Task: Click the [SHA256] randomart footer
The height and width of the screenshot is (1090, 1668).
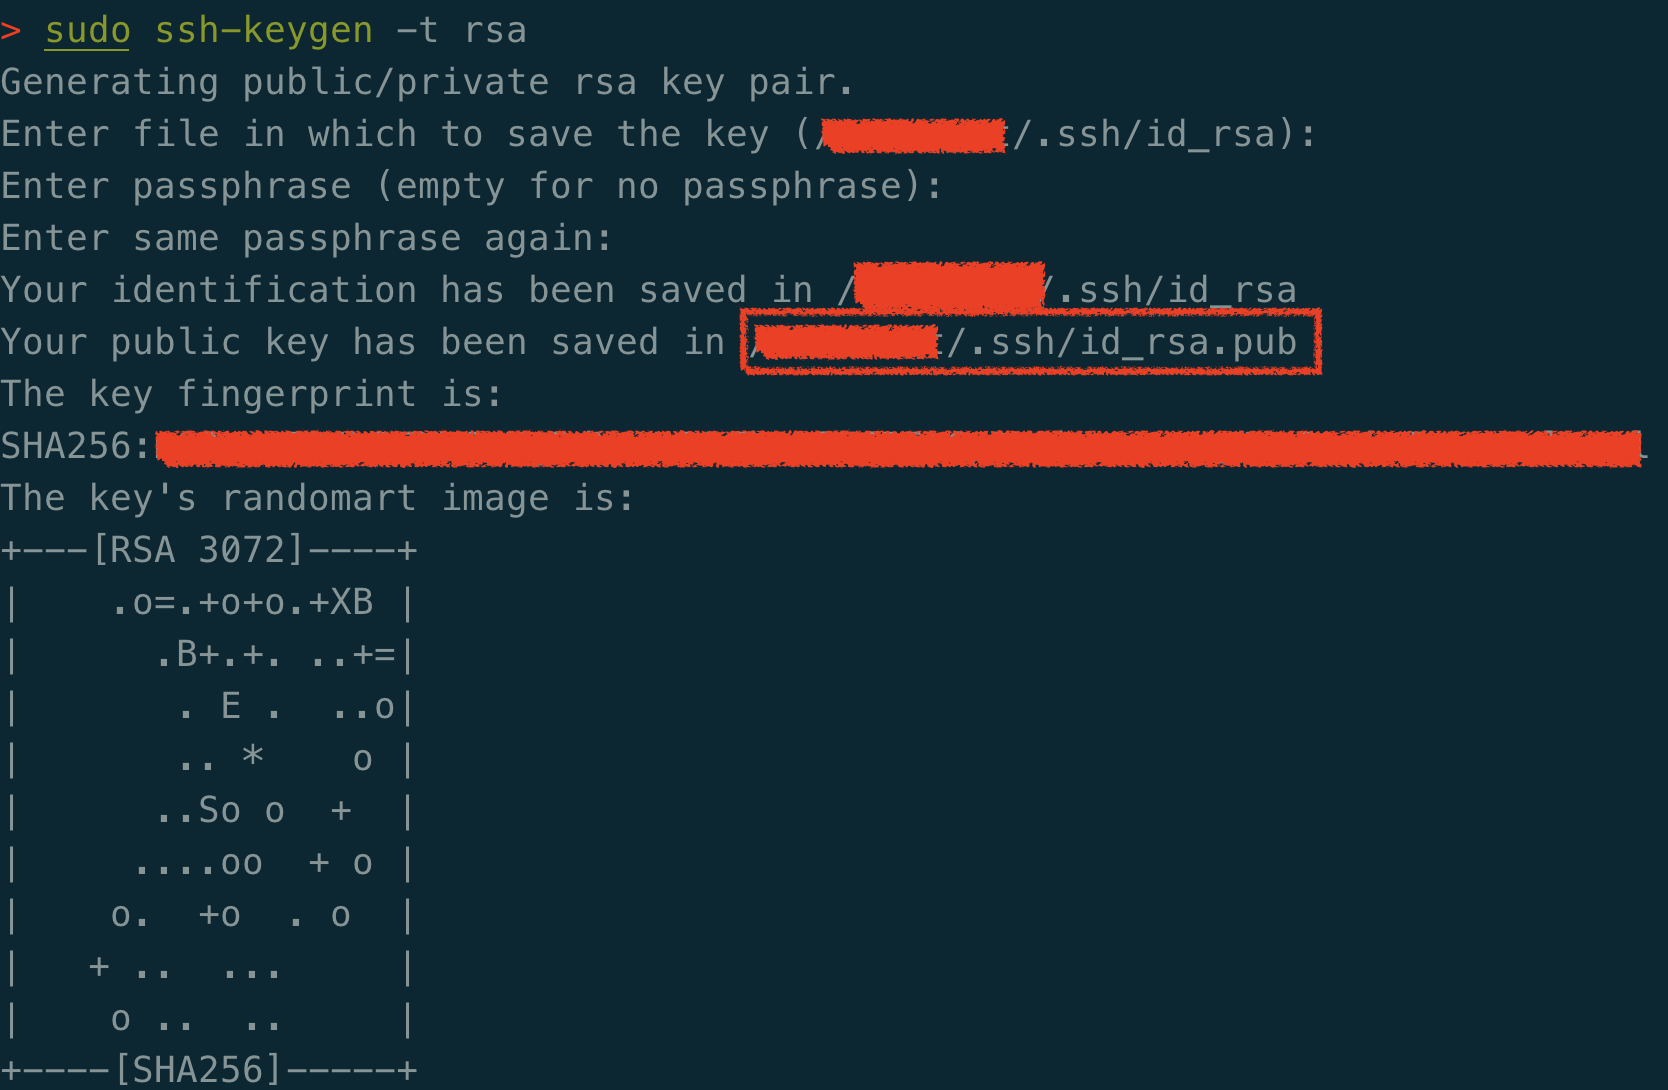Action: point(197,1071)
